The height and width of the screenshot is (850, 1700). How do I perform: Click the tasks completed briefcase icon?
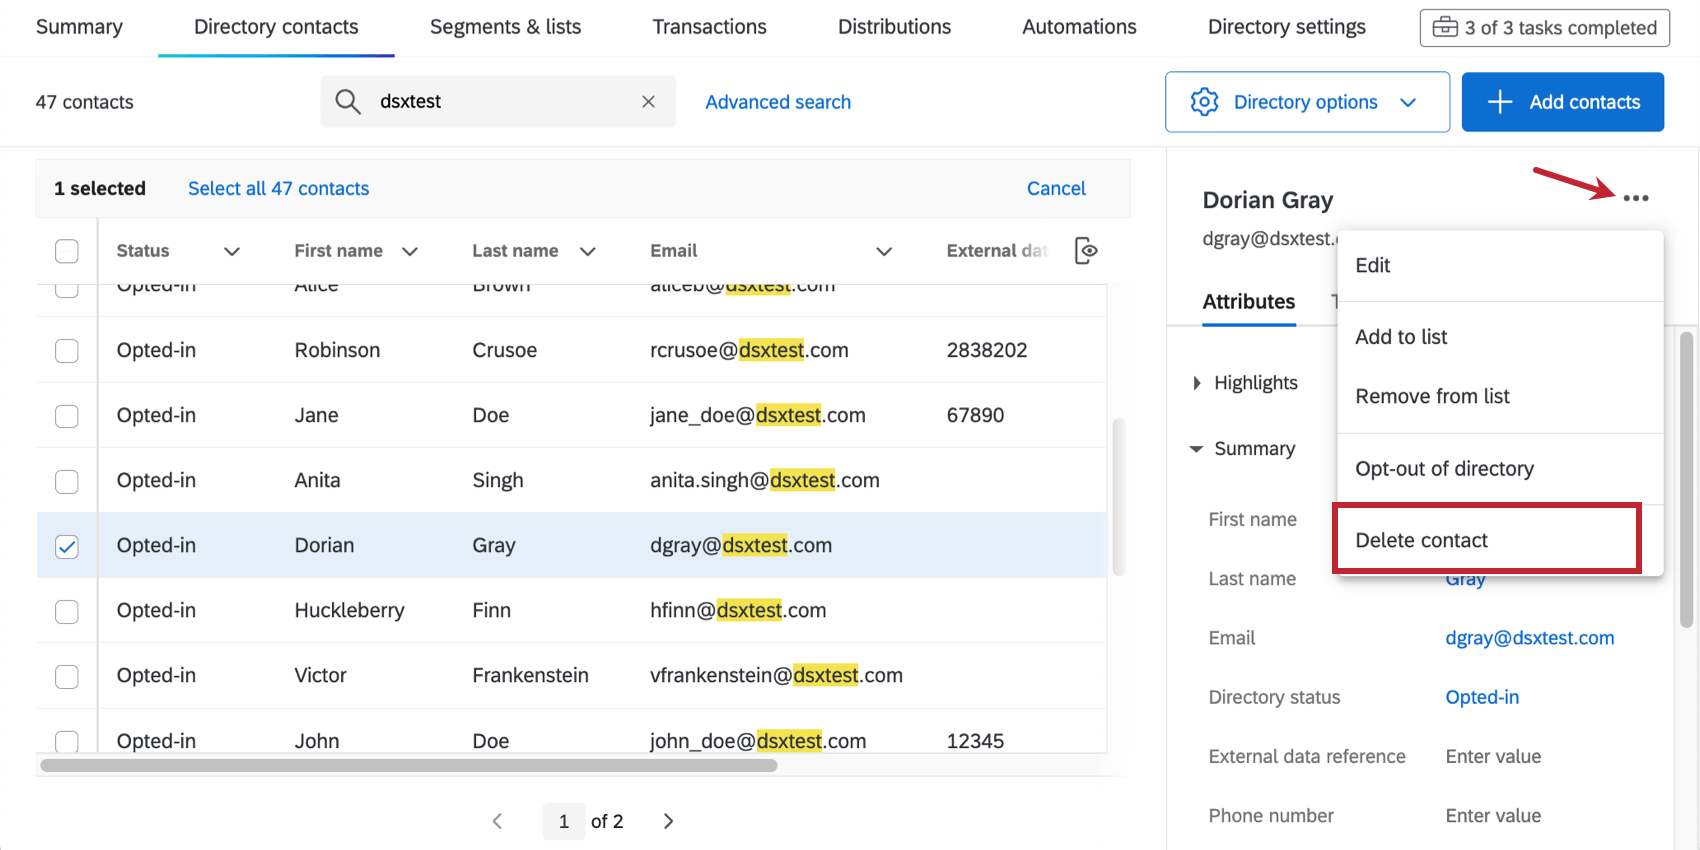click(1445, 27)
